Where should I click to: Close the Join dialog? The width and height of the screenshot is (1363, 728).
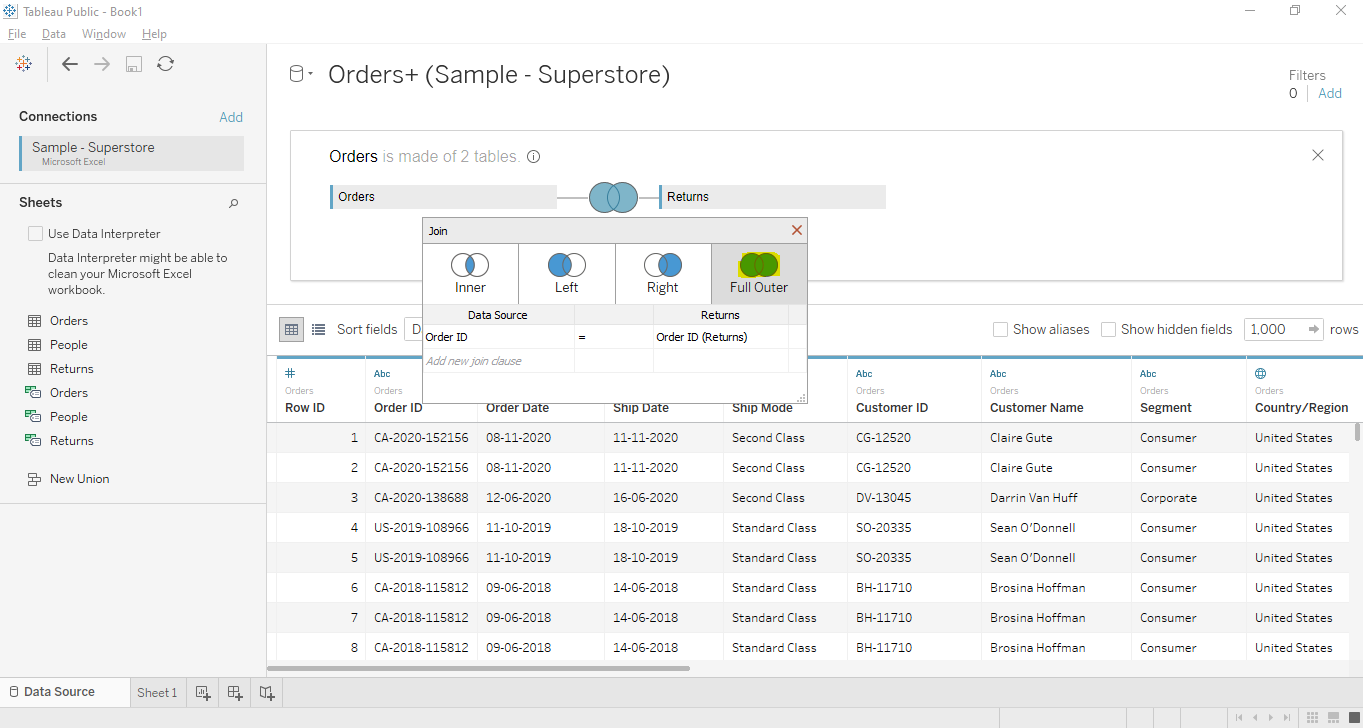[x=797, y=230]
